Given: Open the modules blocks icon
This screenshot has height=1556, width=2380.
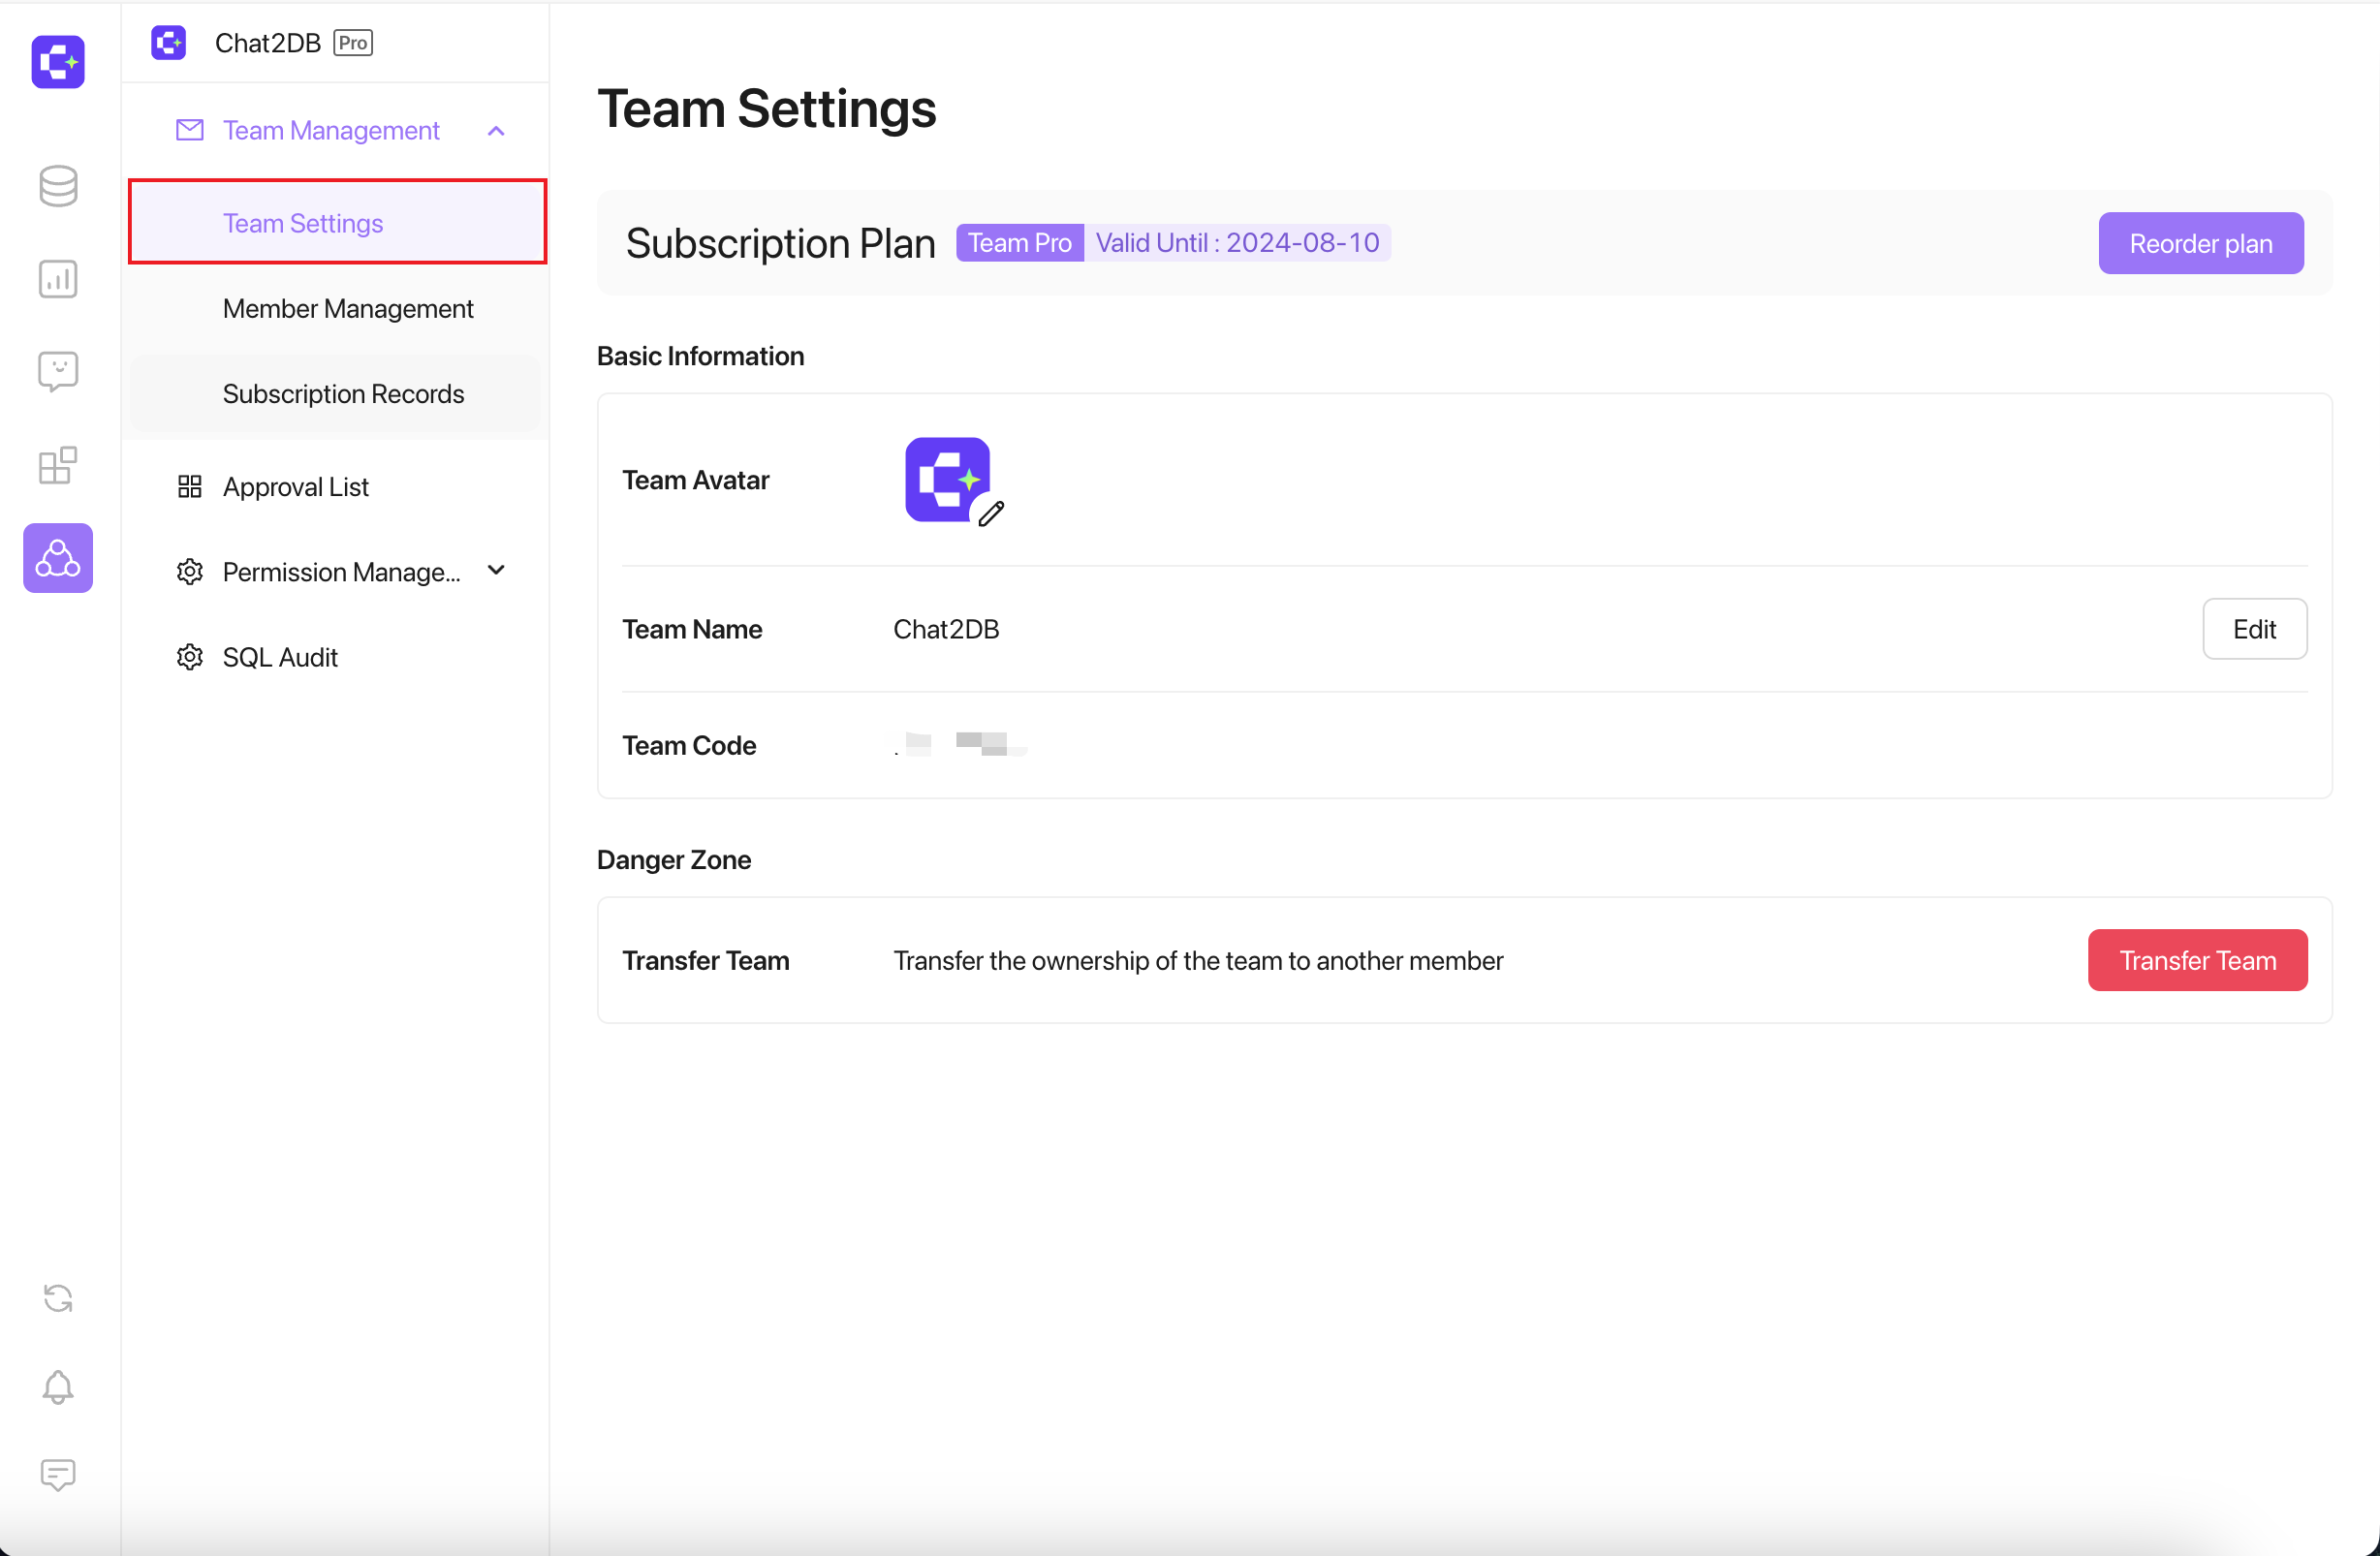Looking at the screenshot, I should click(58, 465).
